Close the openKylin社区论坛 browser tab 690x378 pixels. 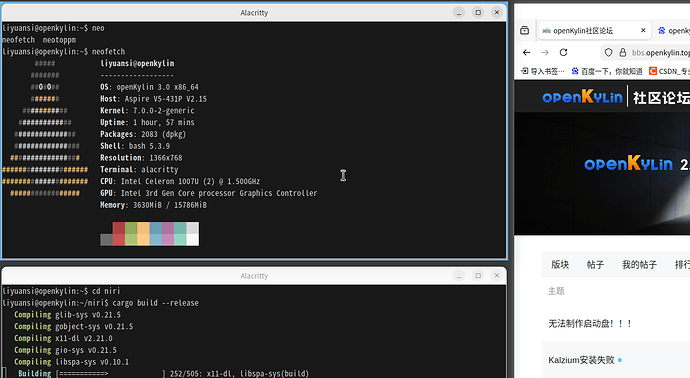click(x=643, y=30)
